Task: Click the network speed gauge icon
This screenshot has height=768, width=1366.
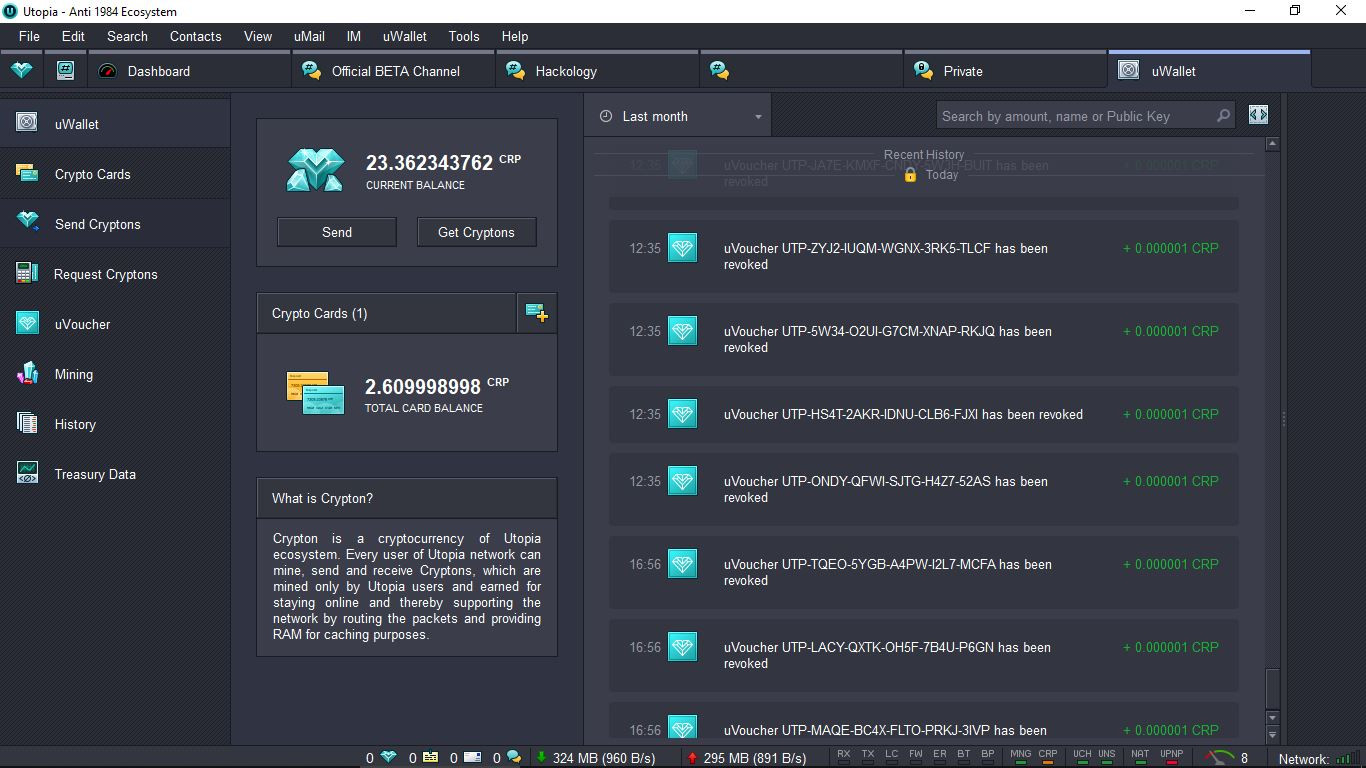Action: coord(1219,757)
